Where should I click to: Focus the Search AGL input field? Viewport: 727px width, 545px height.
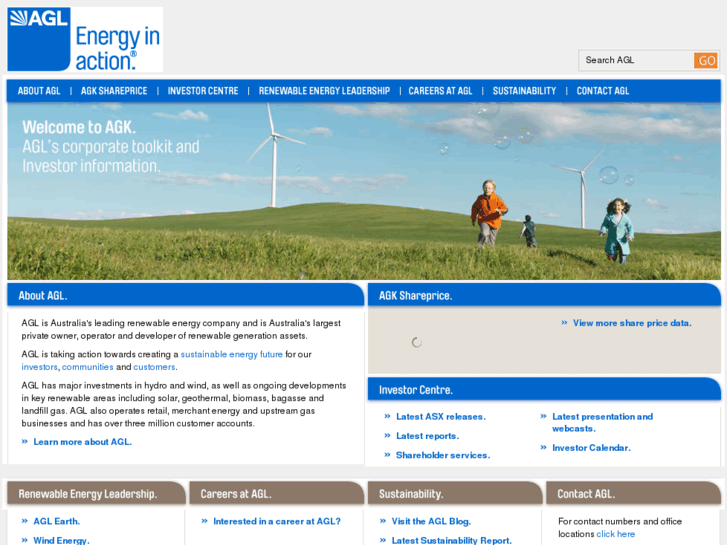point(636,60)
